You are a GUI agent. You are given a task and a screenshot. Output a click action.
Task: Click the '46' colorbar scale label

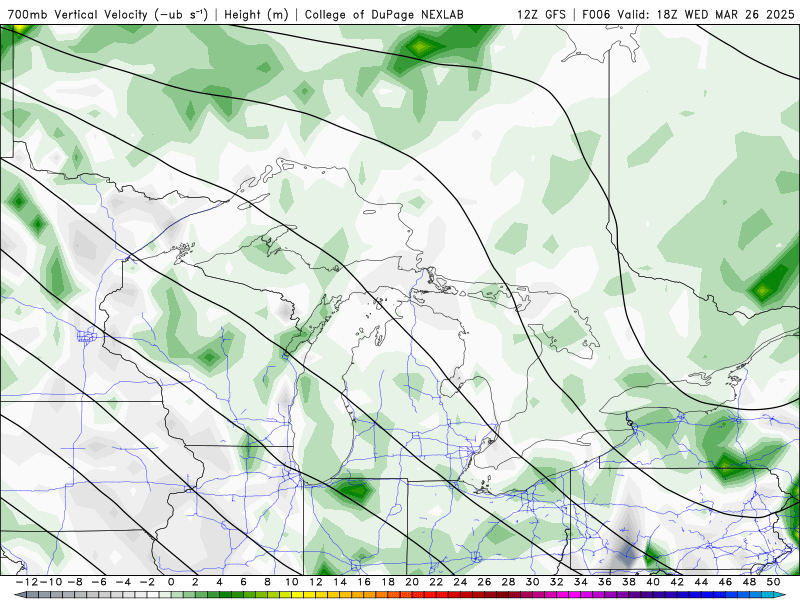point(726,582)
